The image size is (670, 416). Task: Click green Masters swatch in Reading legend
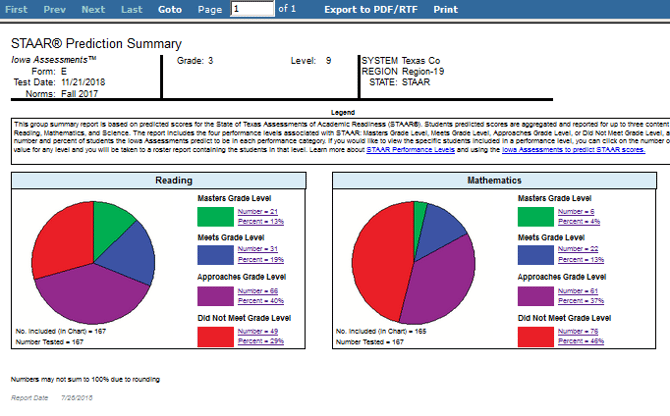click(x=215, y=217)
